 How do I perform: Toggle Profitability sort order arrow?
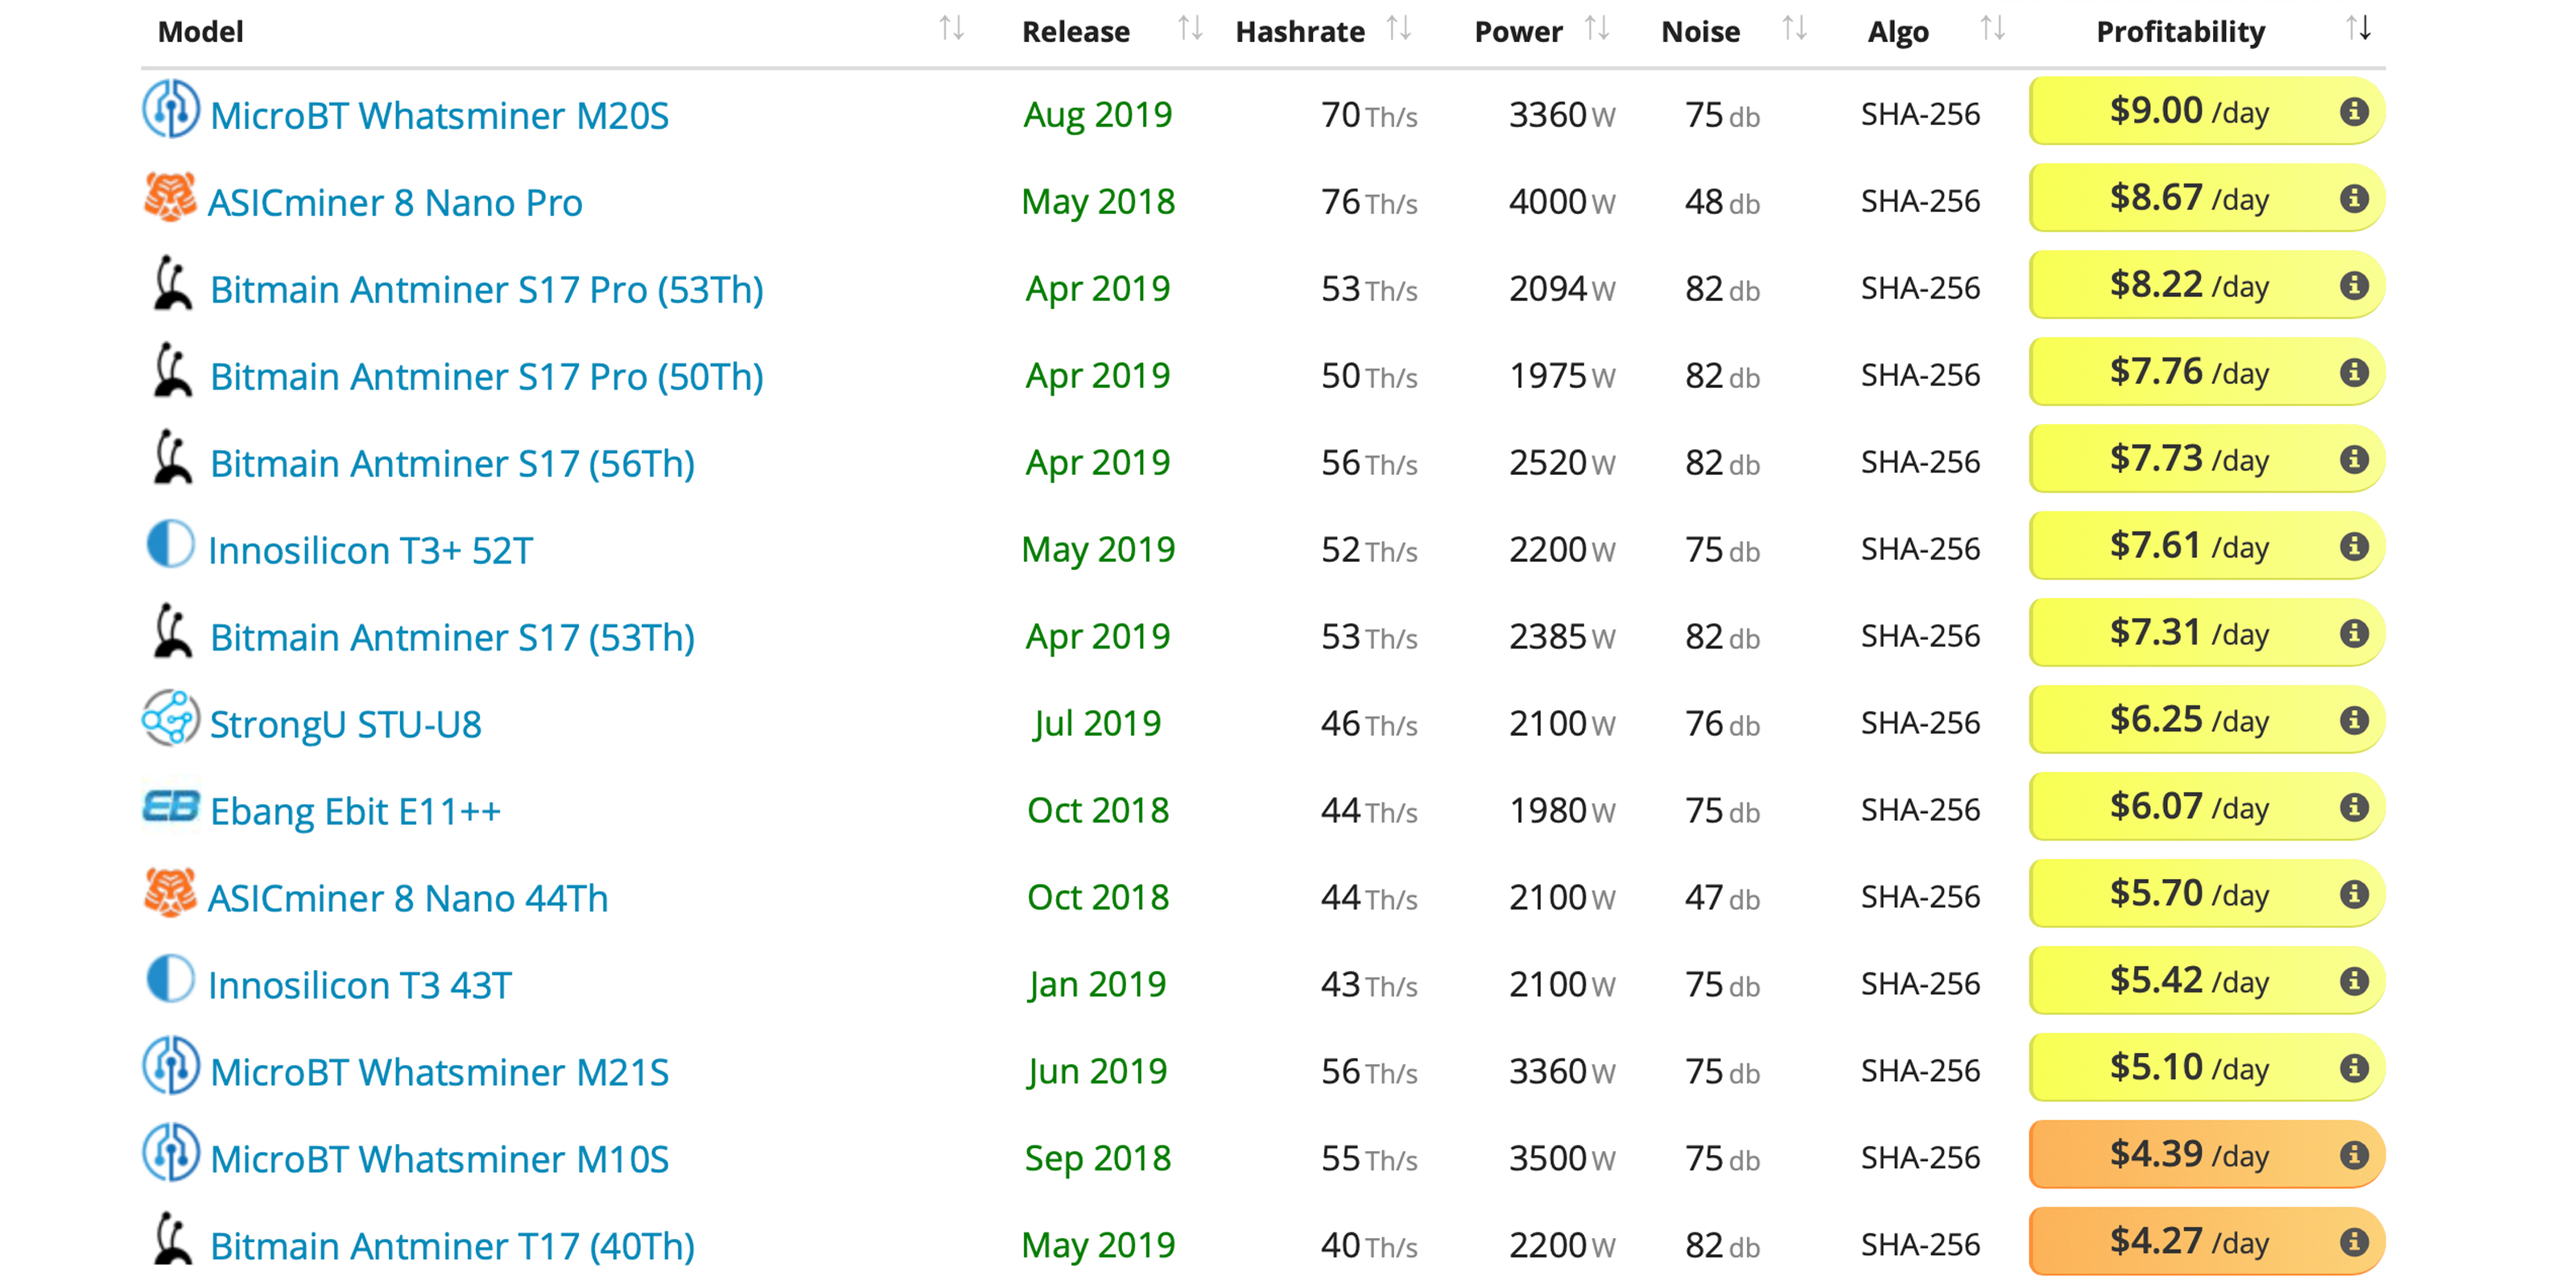[x=2358, y=29]
